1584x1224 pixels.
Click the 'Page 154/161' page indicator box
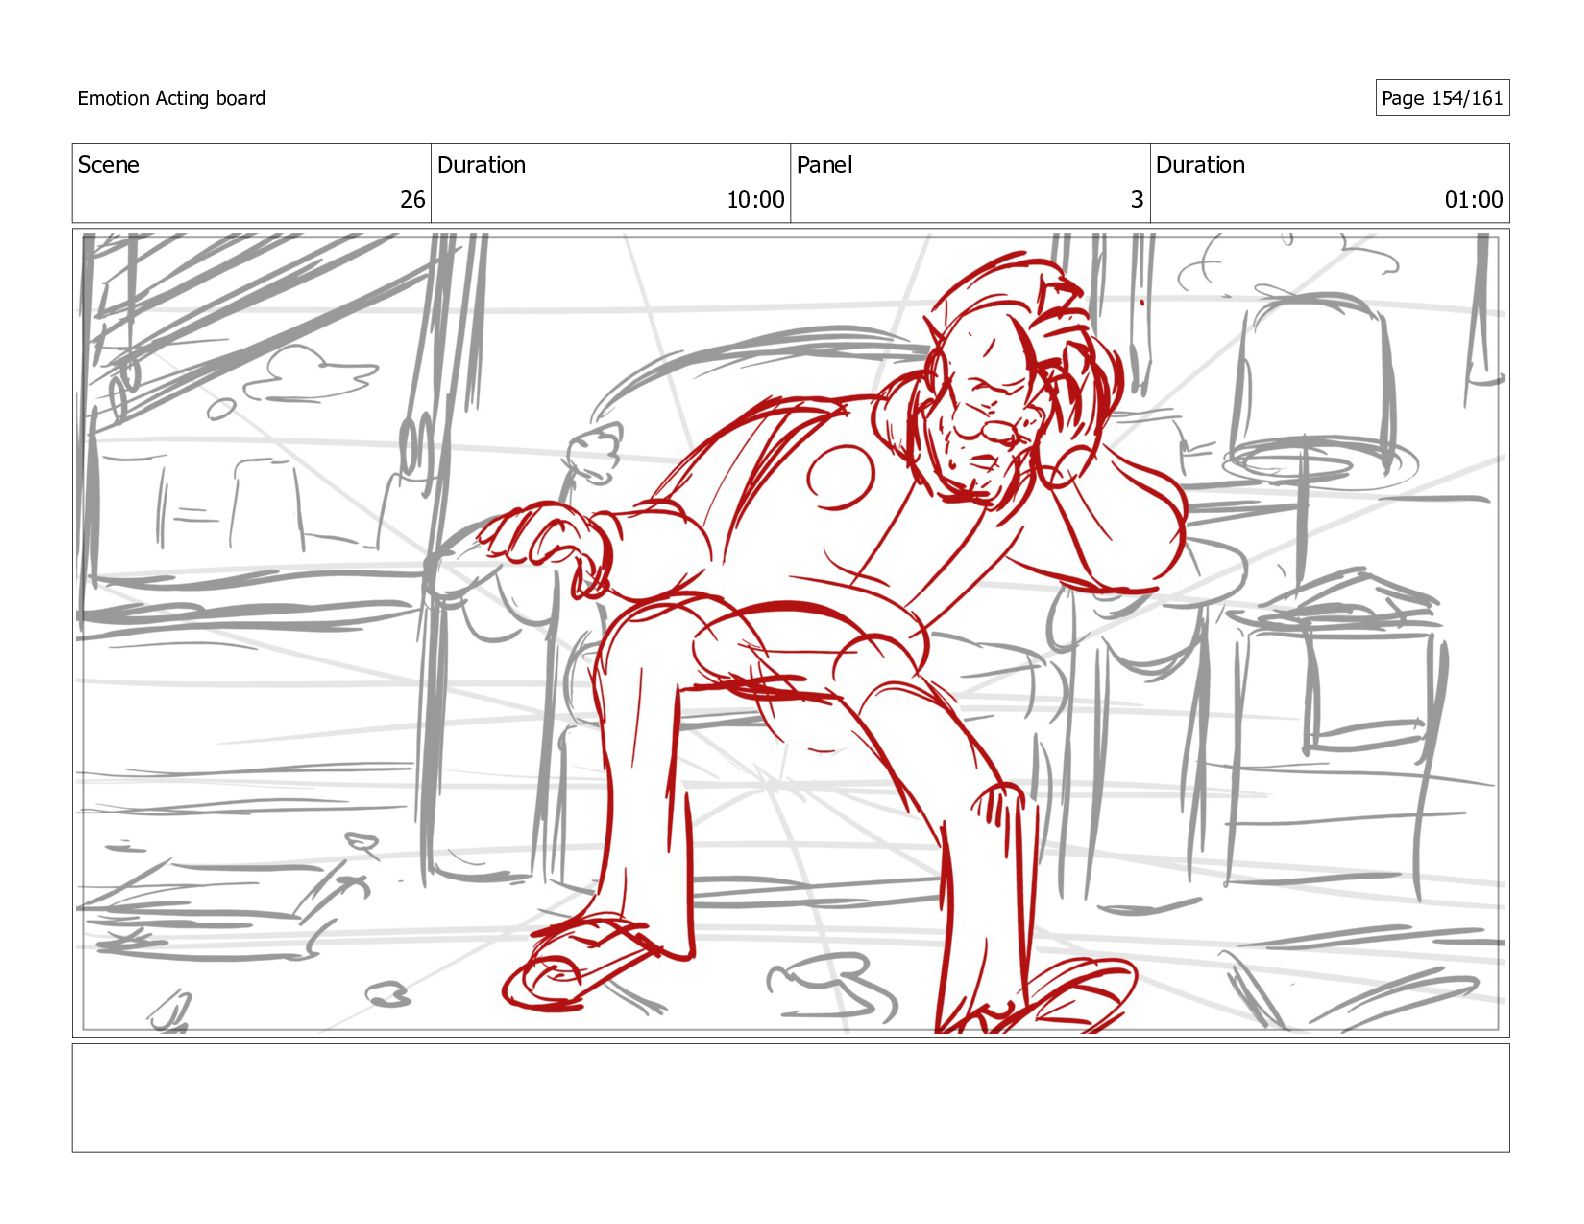[x=1442, y=98]
